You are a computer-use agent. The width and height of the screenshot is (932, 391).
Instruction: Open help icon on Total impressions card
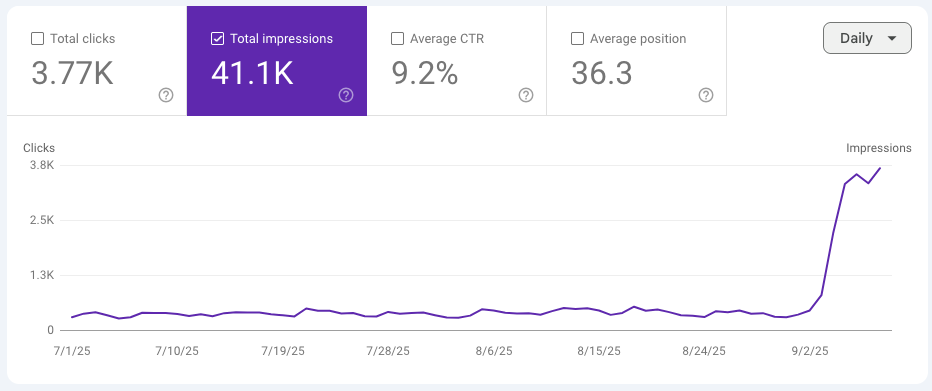point(346,95)
